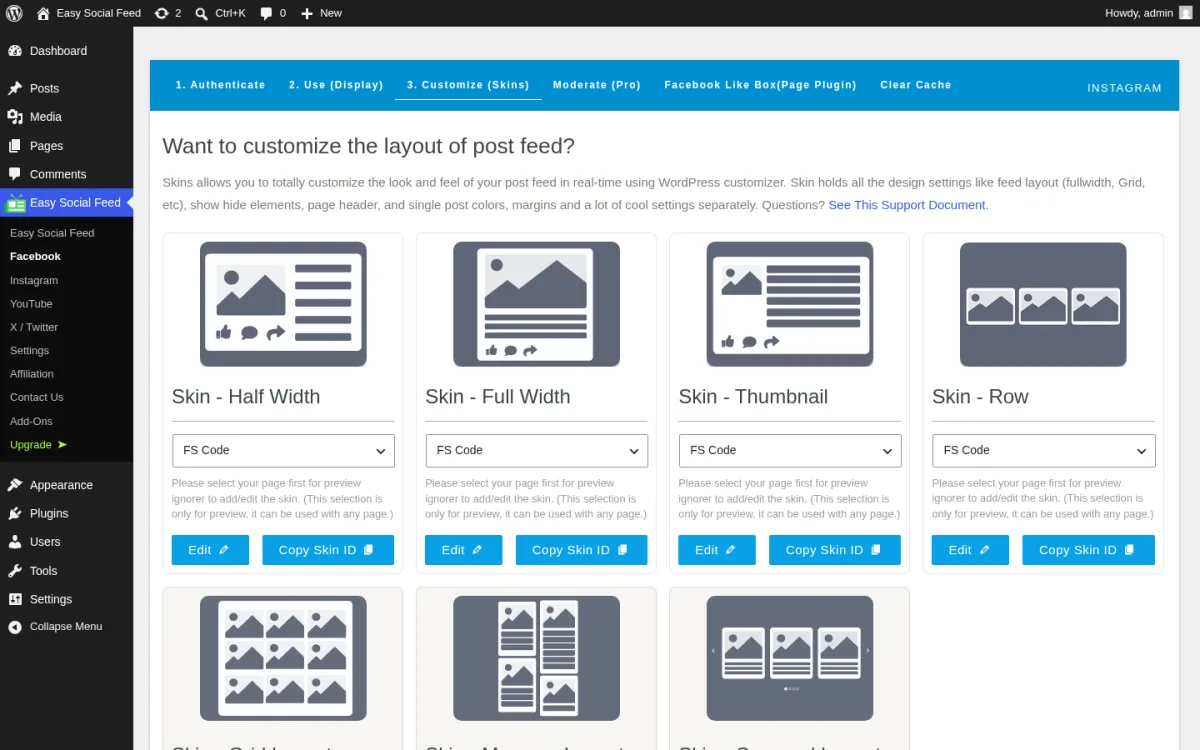Open the page dropdown for Skin - Row
This screenshot has height=750, width=1200.
[x=1043, y=450]
